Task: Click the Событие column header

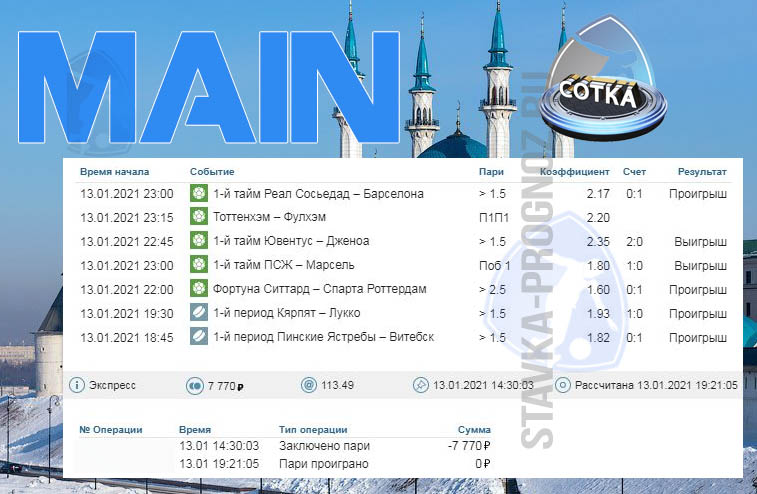Action: pyautogui.click(x=212, y=172)
